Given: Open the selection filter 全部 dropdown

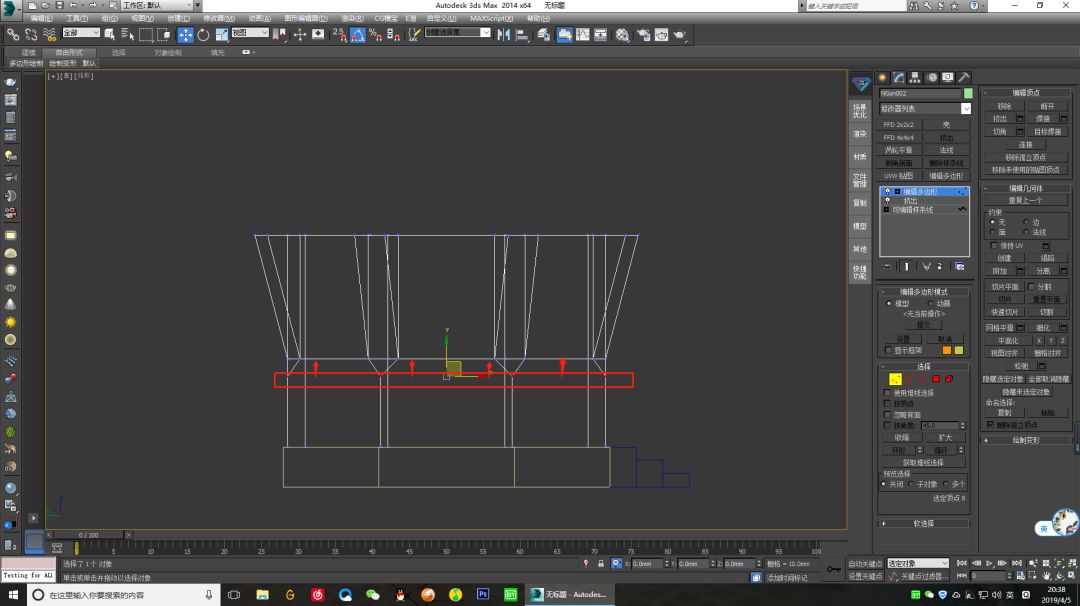Looking at the screenshot, I should 81,32.
